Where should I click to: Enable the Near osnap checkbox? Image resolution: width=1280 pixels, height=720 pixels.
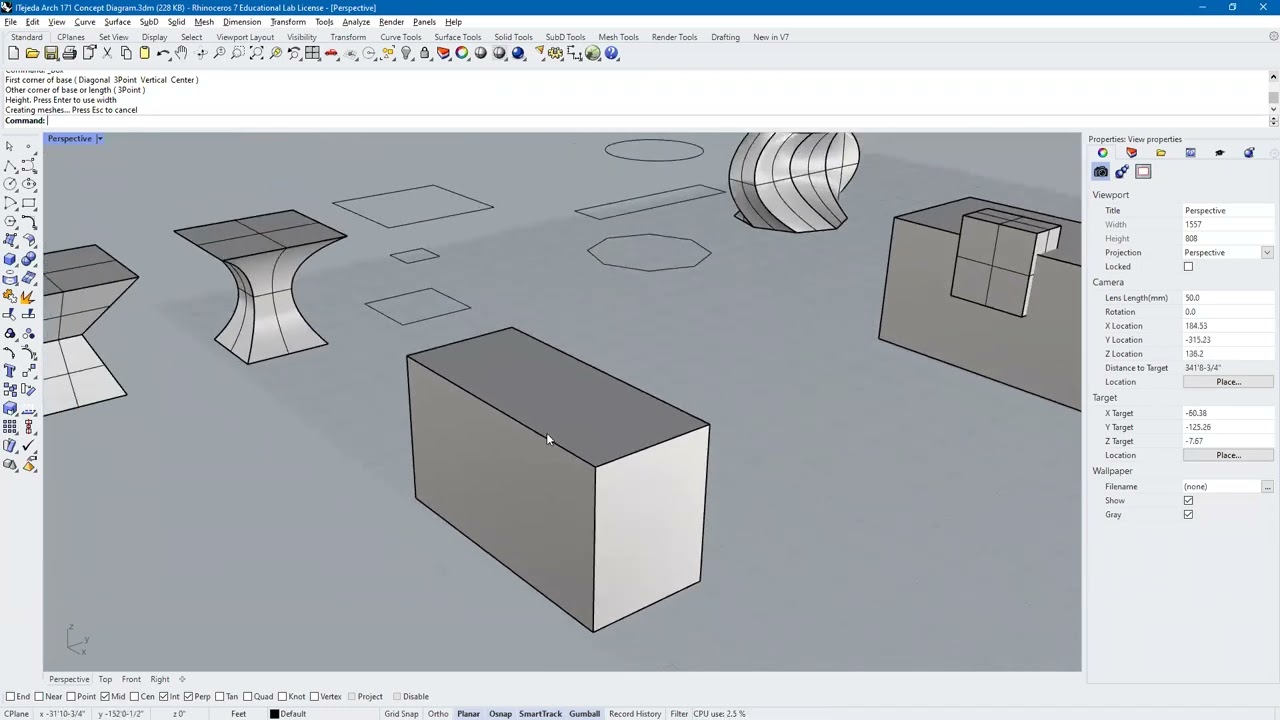point(39,696)
